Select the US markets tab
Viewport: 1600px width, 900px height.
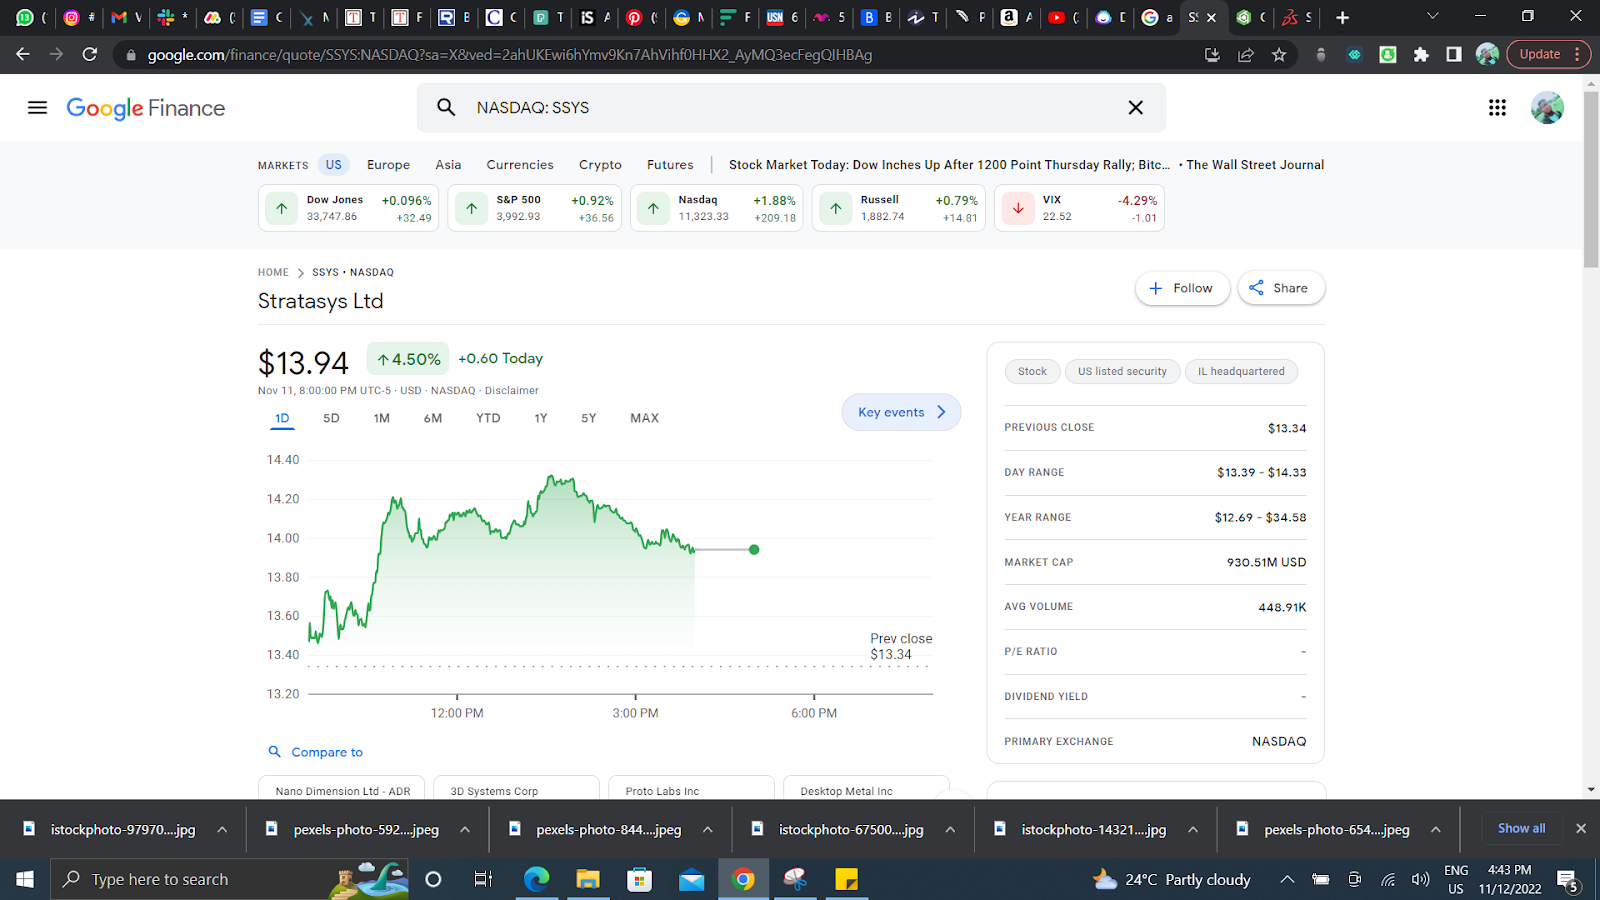click(333, 165)
